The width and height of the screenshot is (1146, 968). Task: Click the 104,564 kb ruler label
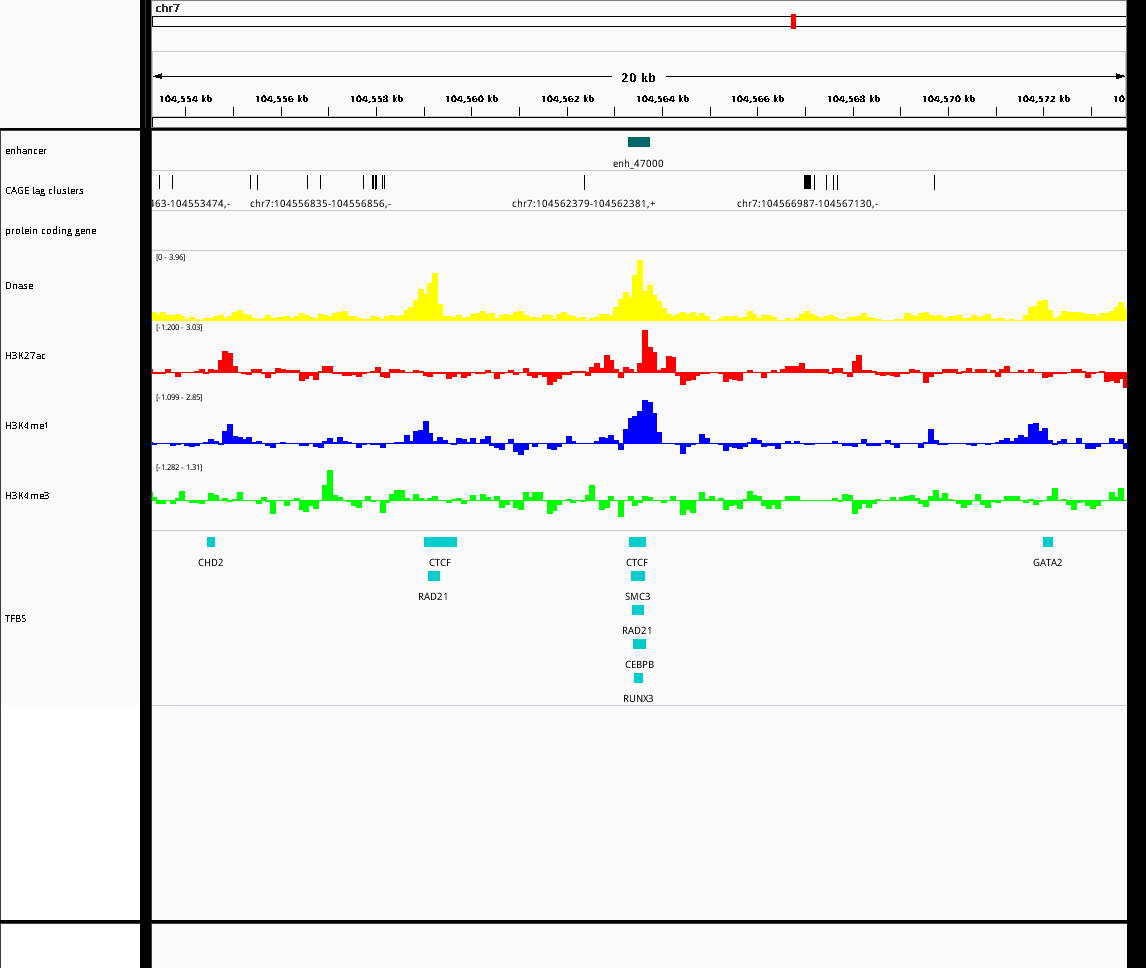[x=662, y=99]
